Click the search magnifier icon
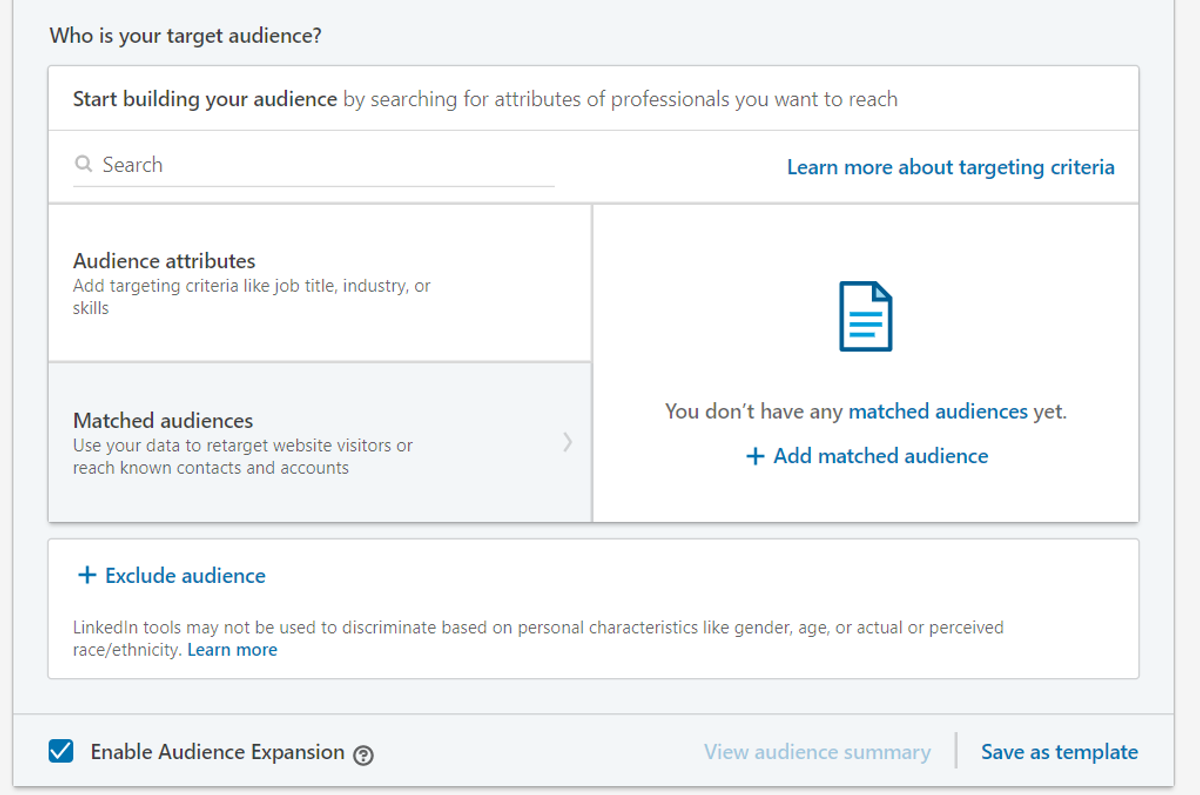Screen dimensions: 1200x795 point(84,165)
